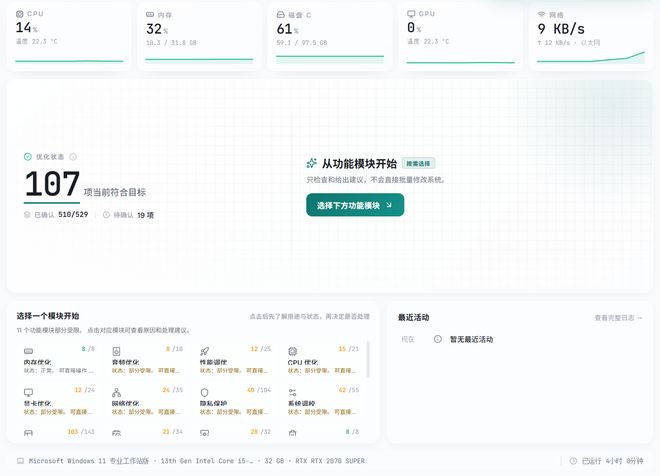Viewport: 660px width, 476px height.
Task: Open the shield-icon module showing 40 /104
Action: click(x=205, y=392)
